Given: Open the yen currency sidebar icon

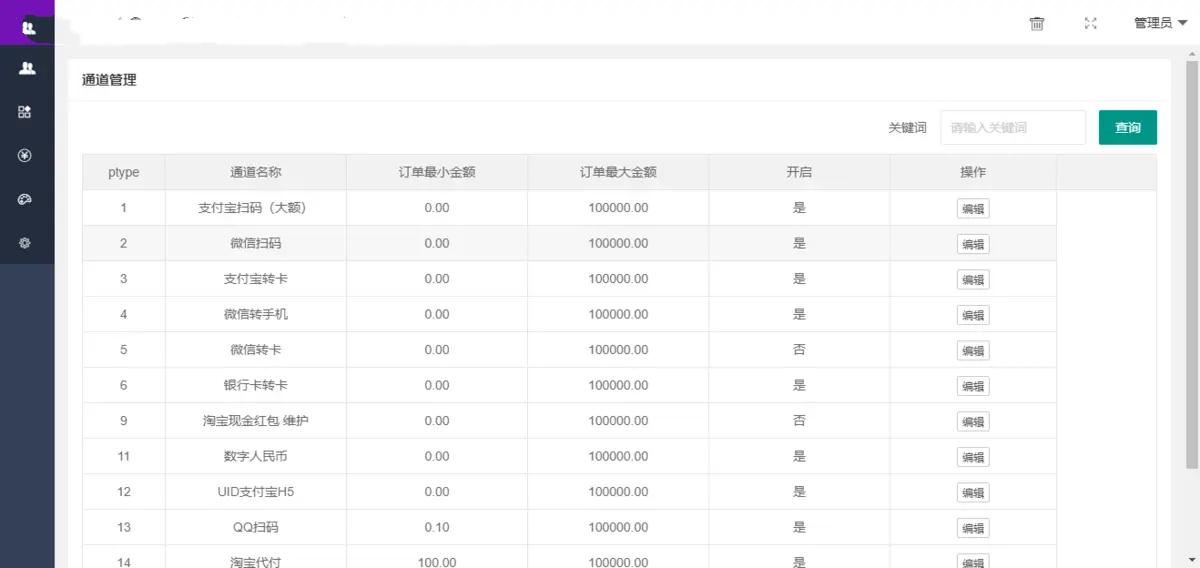Looking at the screenshot, I should tap(26, 155).
